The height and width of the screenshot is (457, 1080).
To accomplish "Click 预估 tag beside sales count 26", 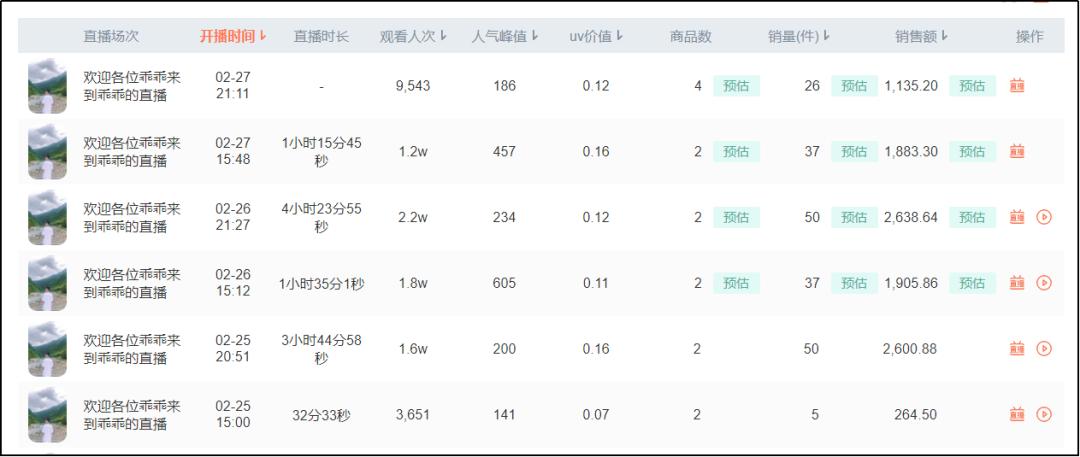I will [854, 86].
